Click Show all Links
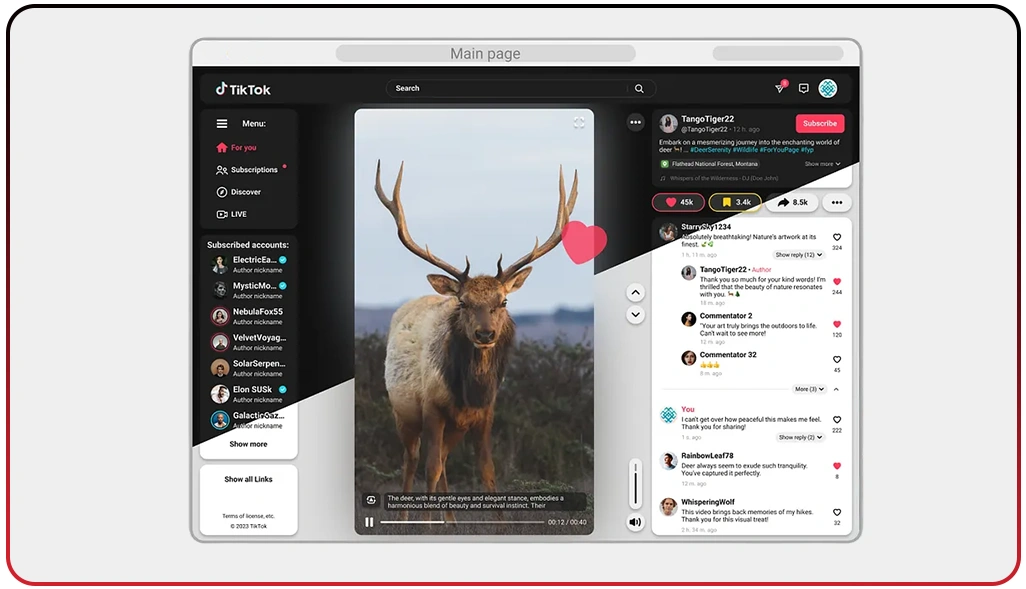The width and height of the screenshot is (1026, 589). pos(248,479)
